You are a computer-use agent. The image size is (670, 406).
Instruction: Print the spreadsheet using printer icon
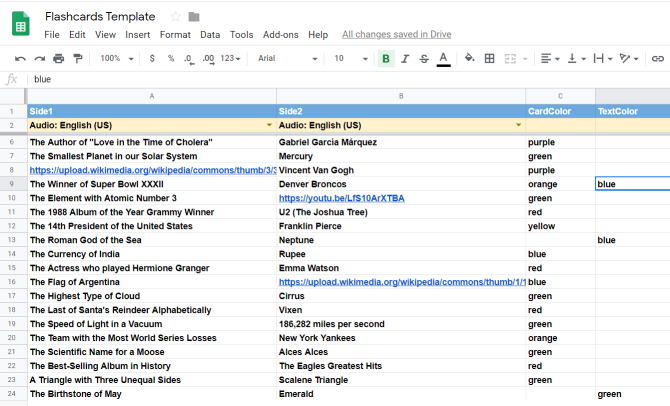tap(59, 59)
